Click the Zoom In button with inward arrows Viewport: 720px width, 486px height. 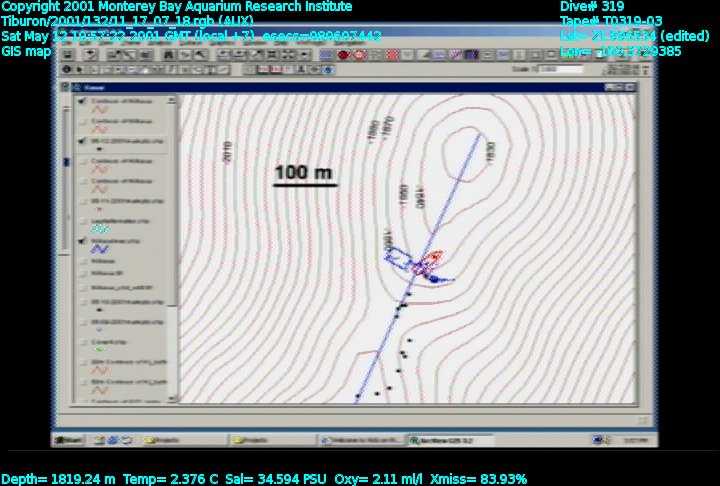pos(272,55)
